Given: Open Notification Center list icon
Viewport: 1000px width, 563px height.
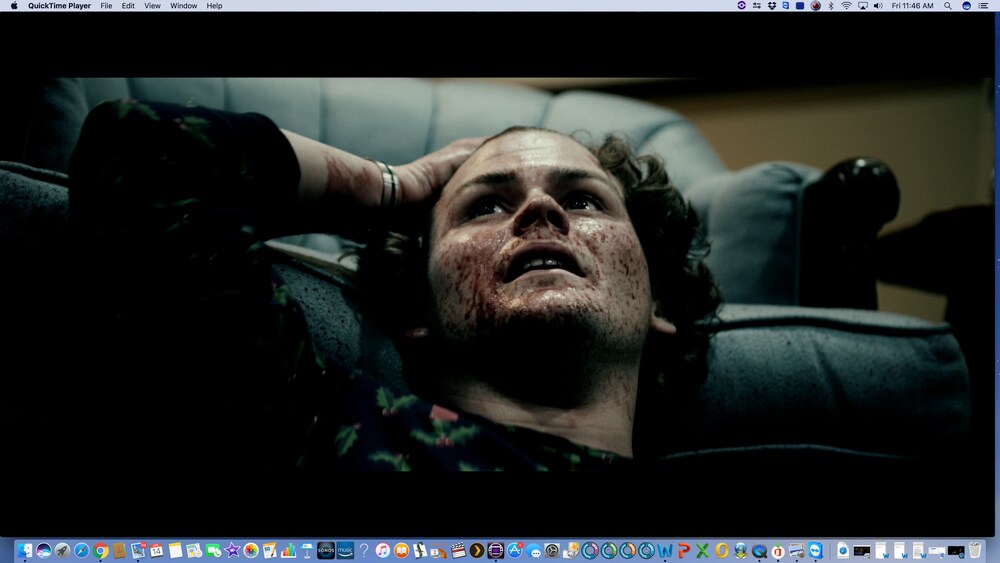Looking at the screenshot, I should tap(983, 6).
